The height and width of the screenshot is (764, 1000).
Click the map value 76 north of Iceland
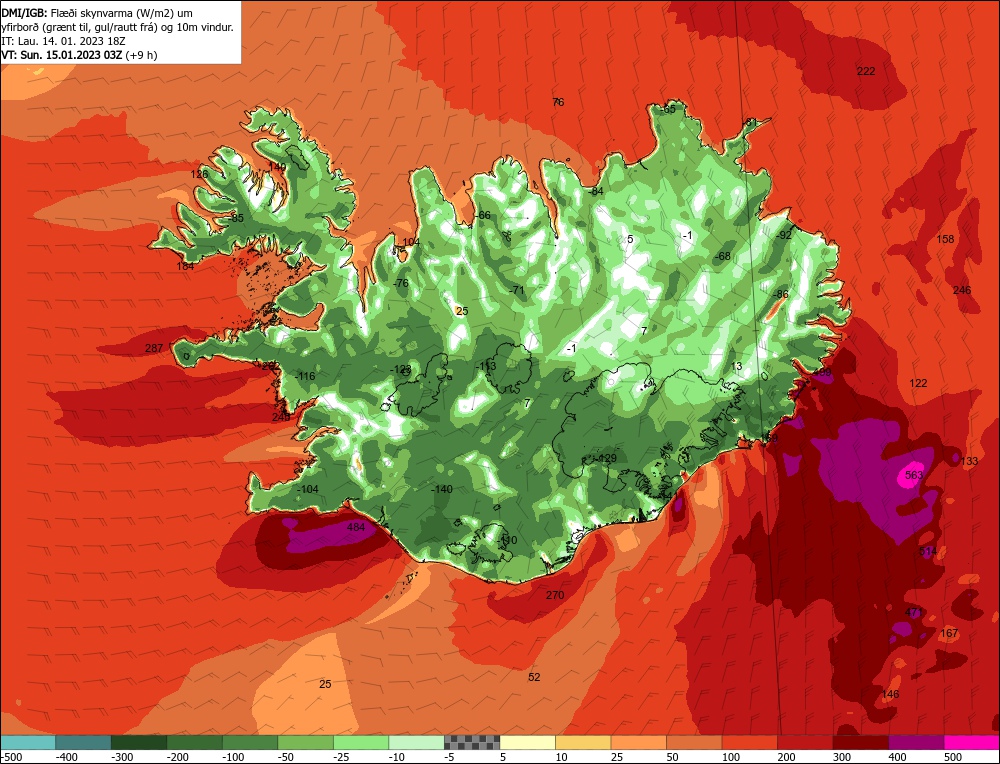(x=558, y=102)
